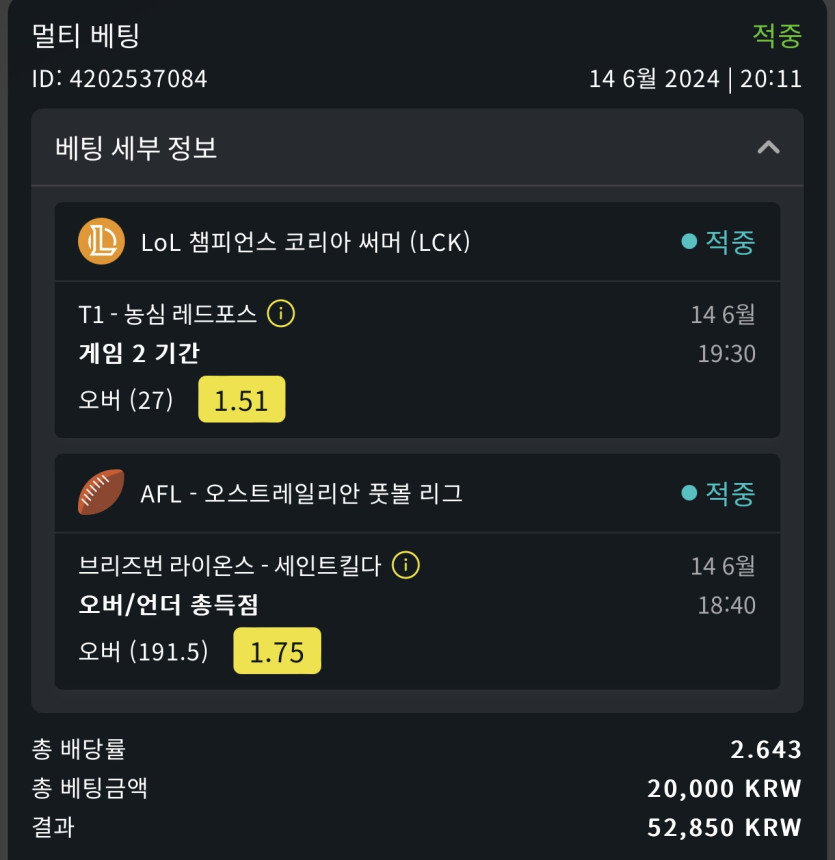Click the AFL football icon

click(101, 492)
